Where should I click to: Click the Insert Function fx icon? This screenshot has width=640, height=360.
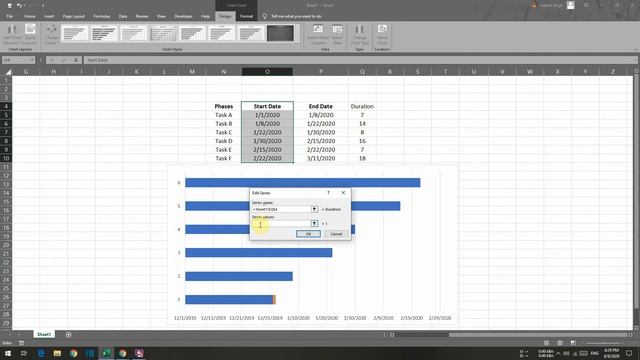click(76, 60)
